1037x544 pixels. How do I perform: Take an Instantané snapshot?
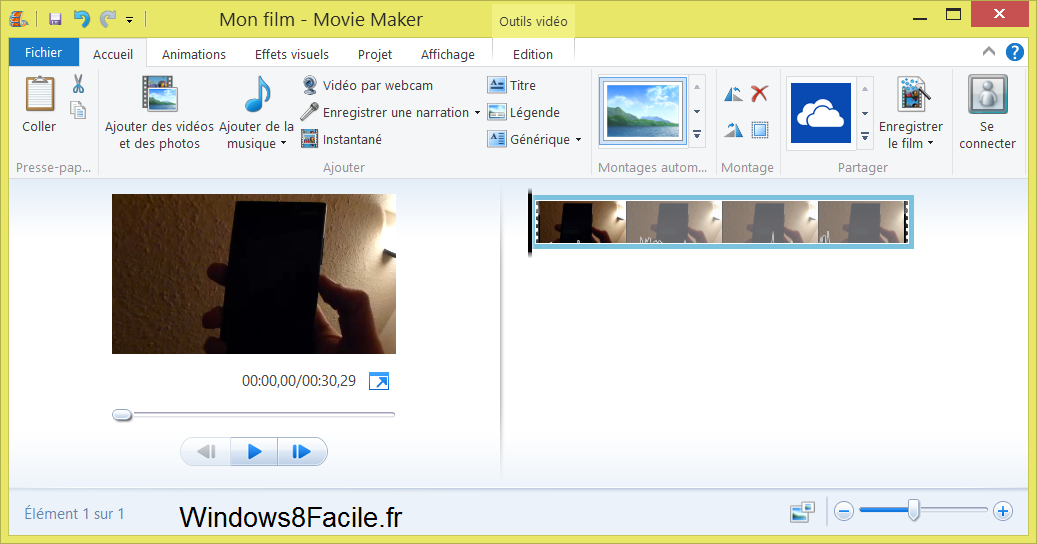(x=341, y=139)
